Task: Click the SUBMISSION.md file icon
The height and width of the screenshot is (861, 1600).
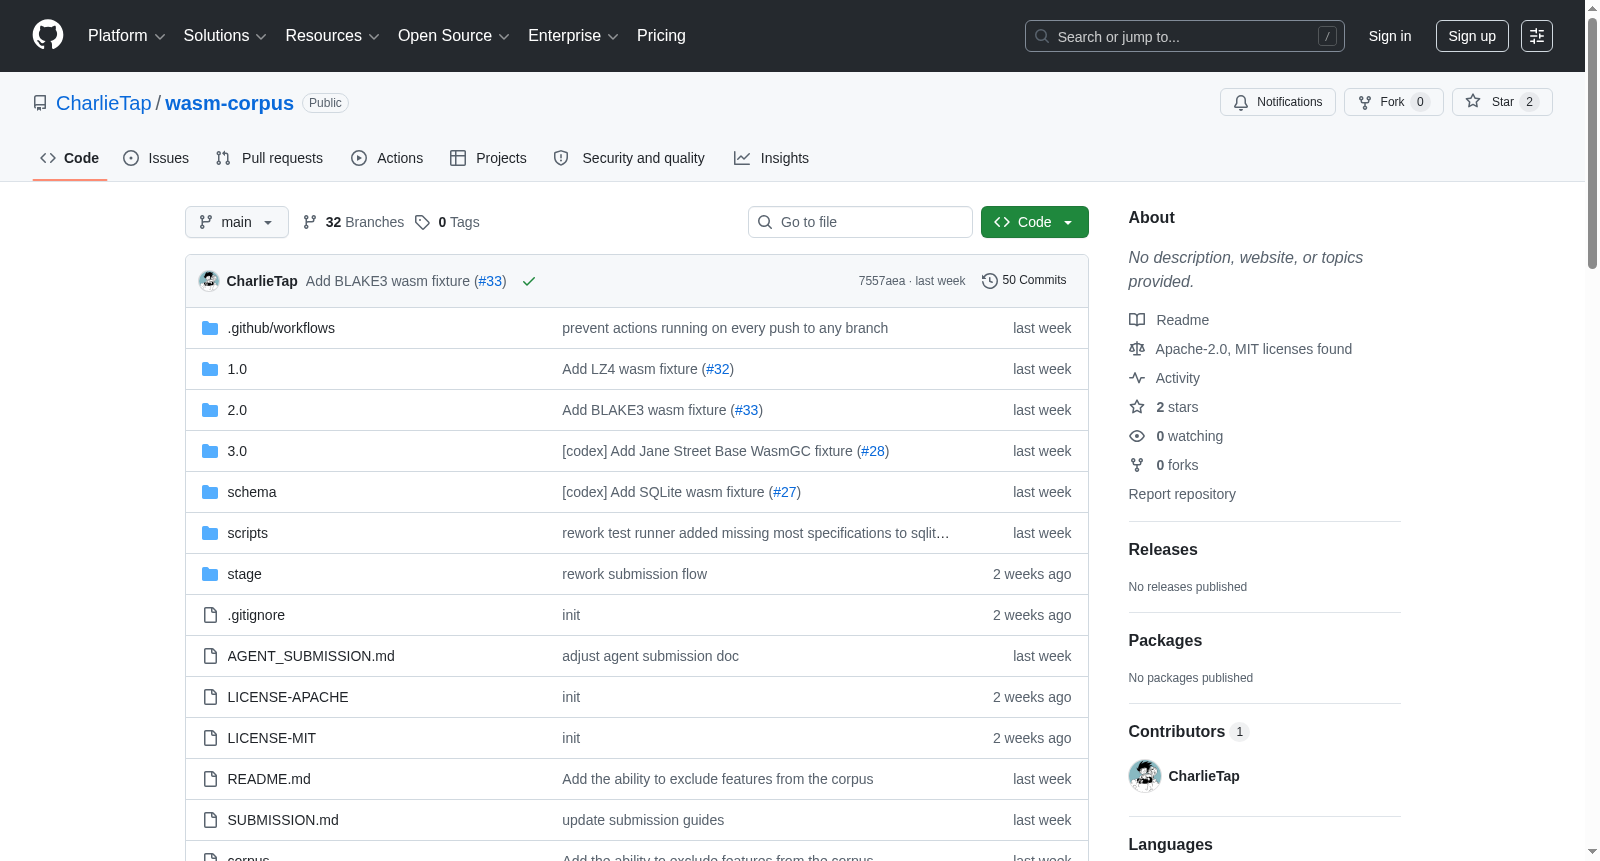Action: coord(210,820)
